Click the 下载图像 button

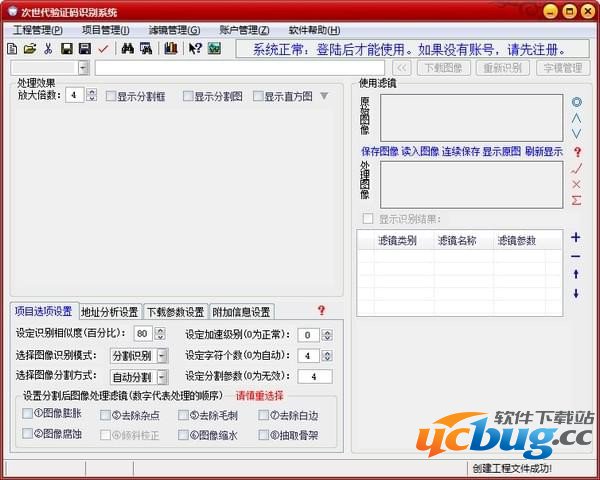[x=443, y=68]
